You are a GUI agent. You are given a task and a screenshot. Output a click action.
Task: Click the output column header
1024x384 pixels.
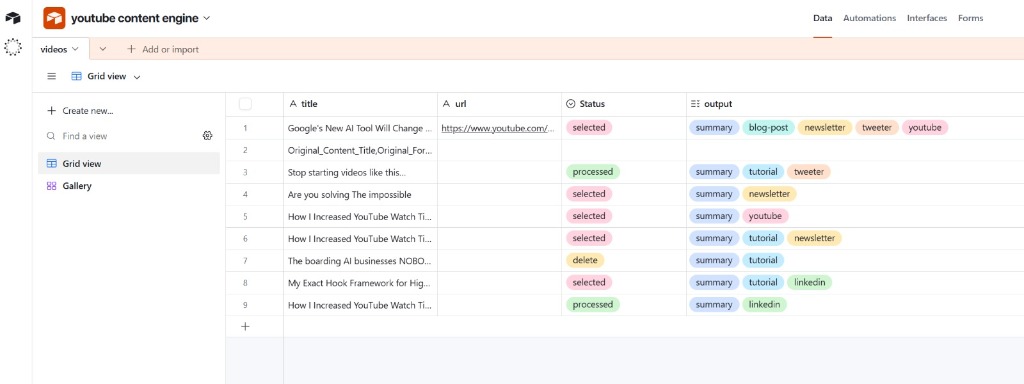(x=855, y=104)
